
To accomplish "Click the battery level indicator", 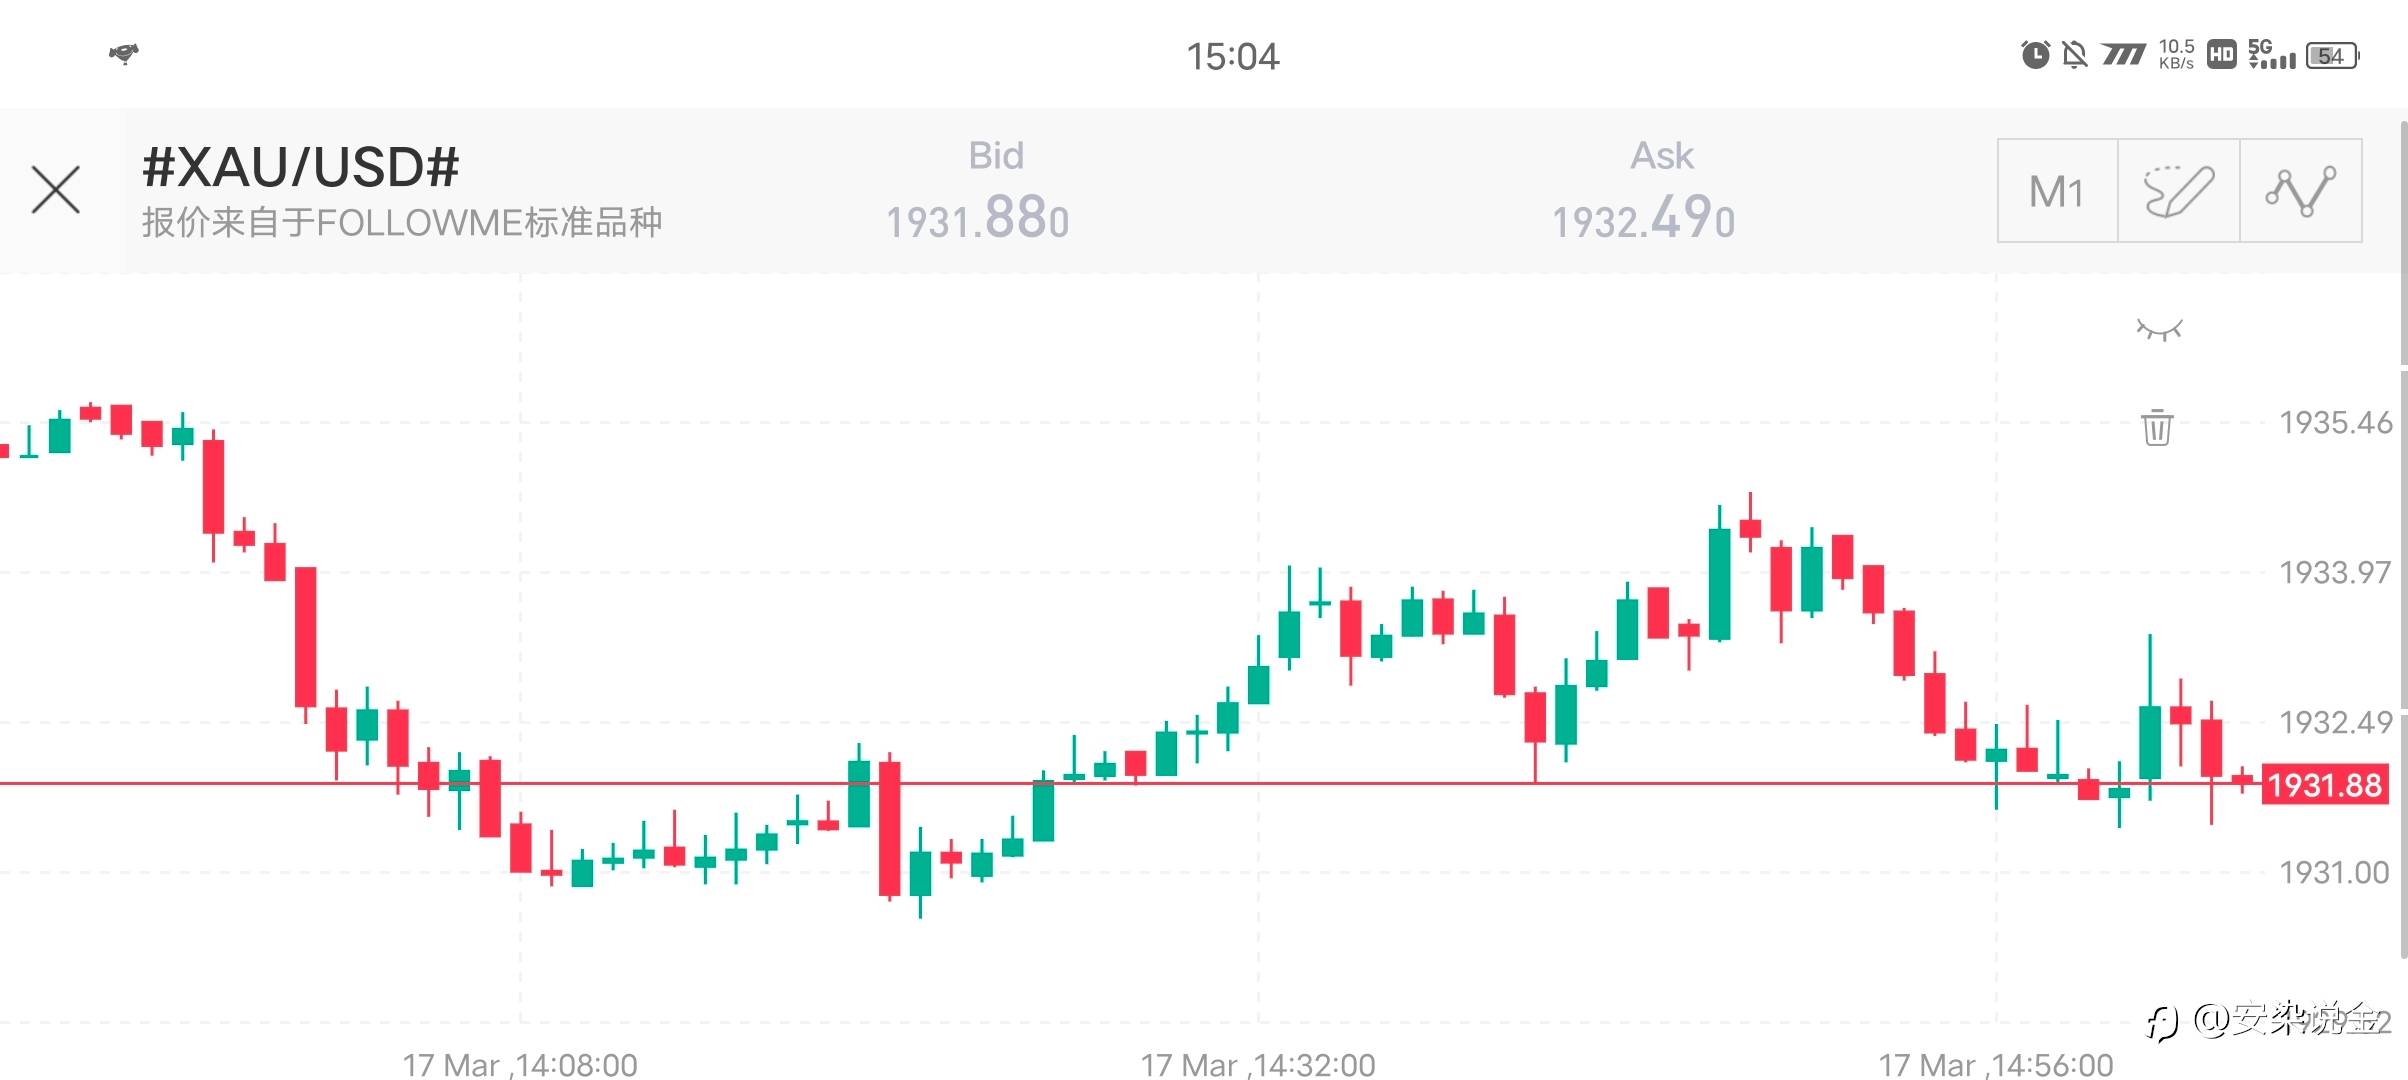I will pos(2332,56).
